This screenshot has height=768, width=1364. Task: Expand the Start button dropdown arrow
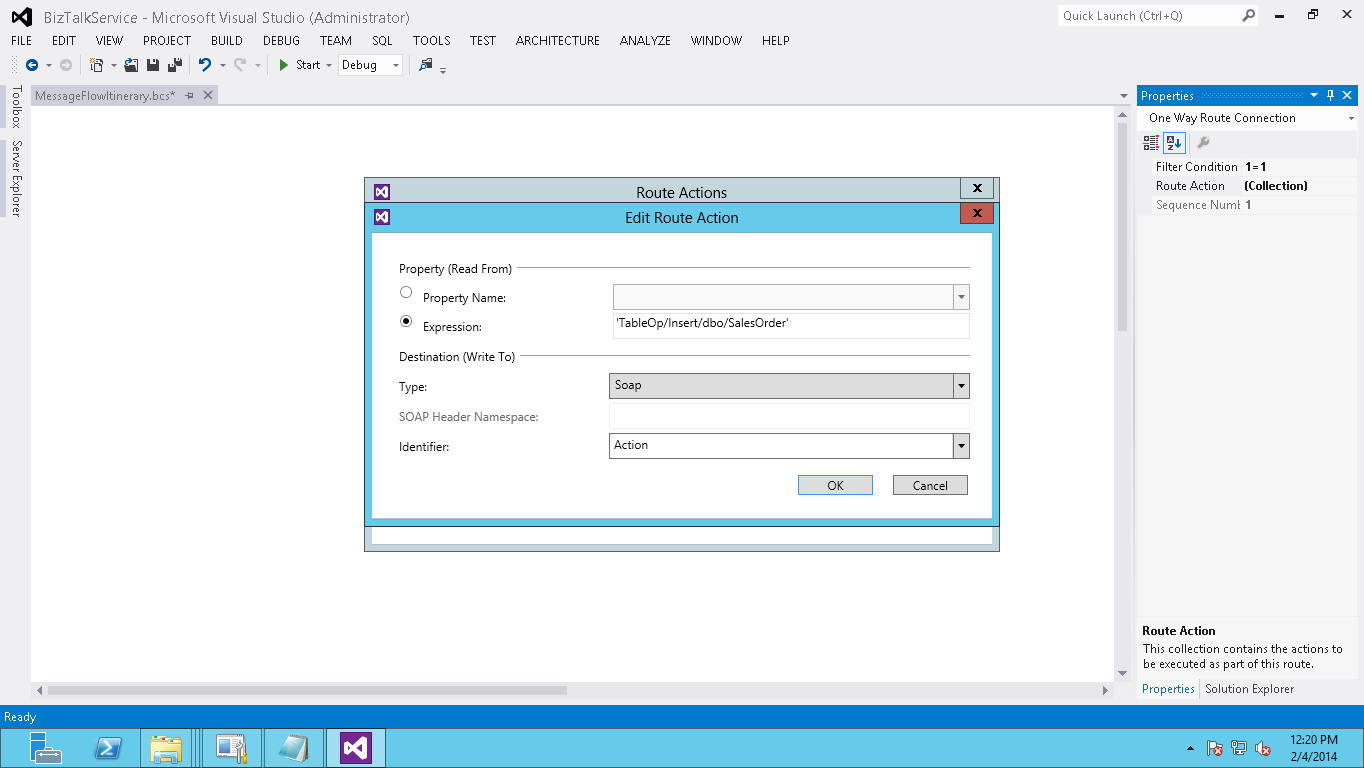pyautogui.click(x=329, y=65)
